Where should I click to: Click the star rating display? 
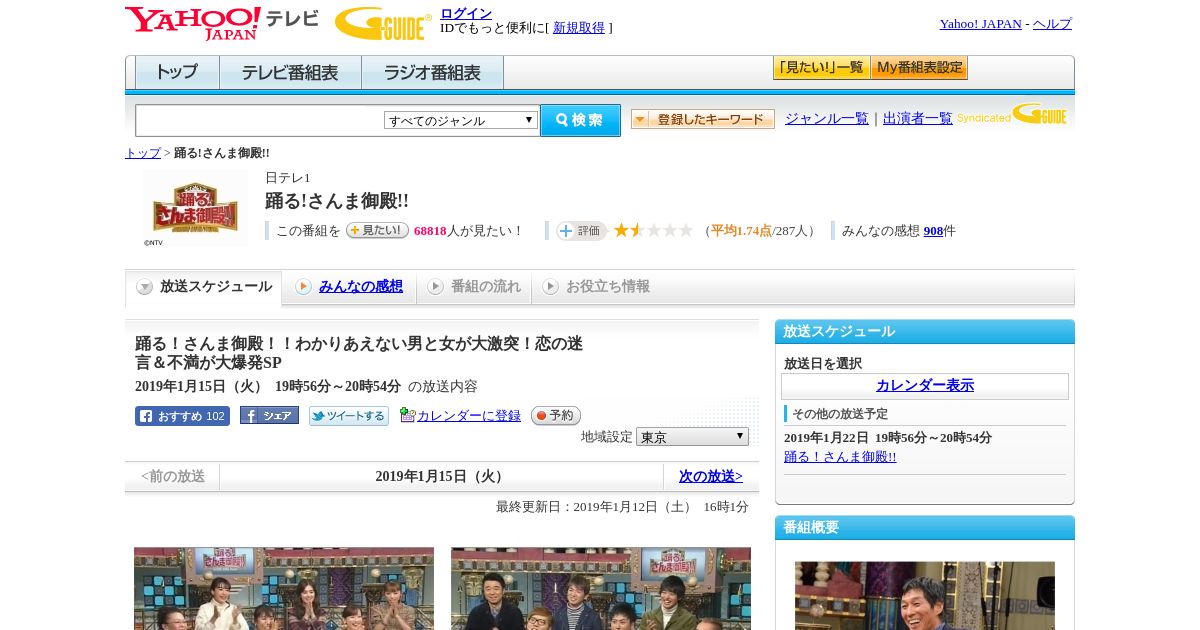point(653,230)
